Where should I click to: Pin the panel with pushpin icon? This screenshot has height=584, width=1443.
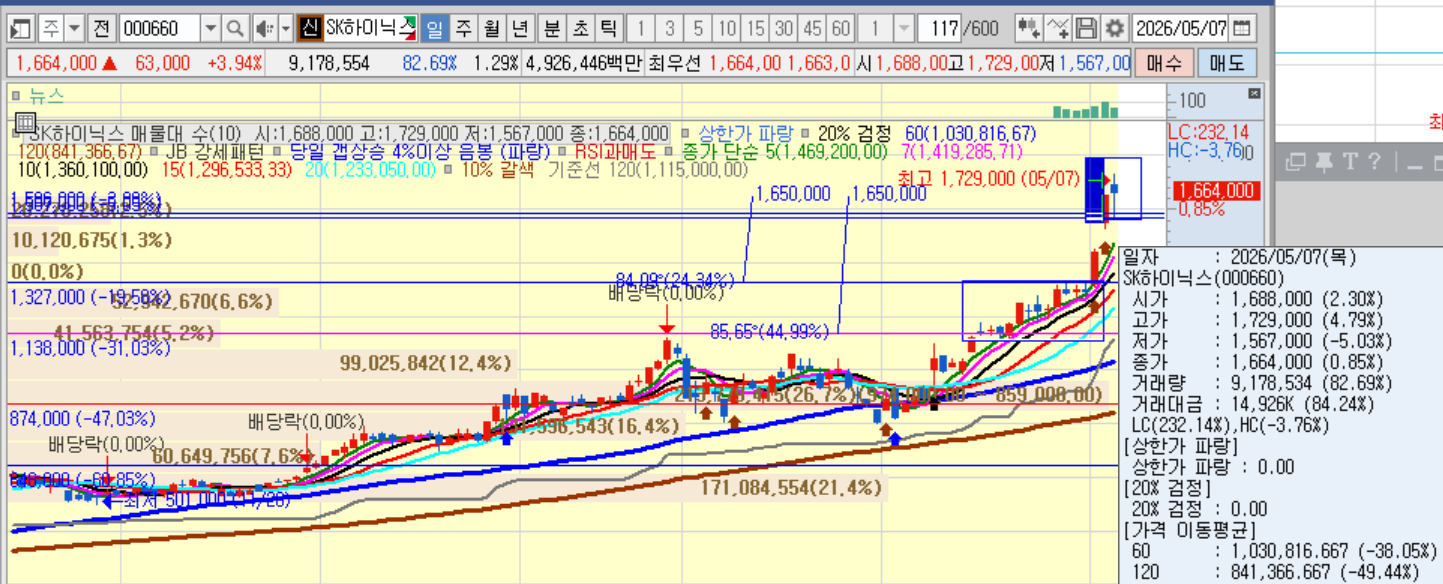point(1324,161)
